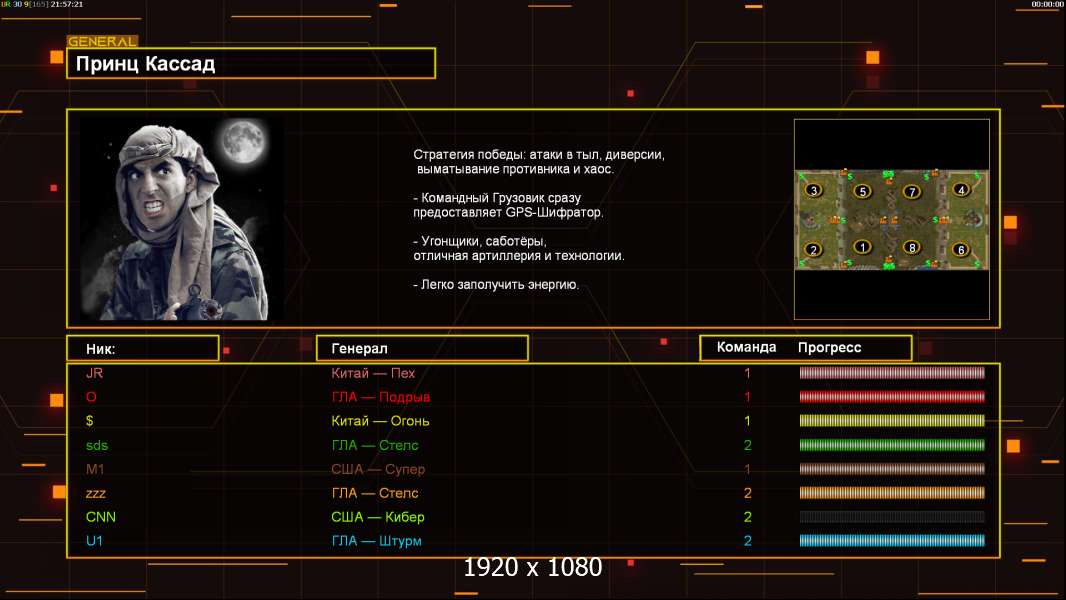Select player nickname 'sds'
The height and width of the screenshot is (600, 1066).
click(x=97, y=445)
